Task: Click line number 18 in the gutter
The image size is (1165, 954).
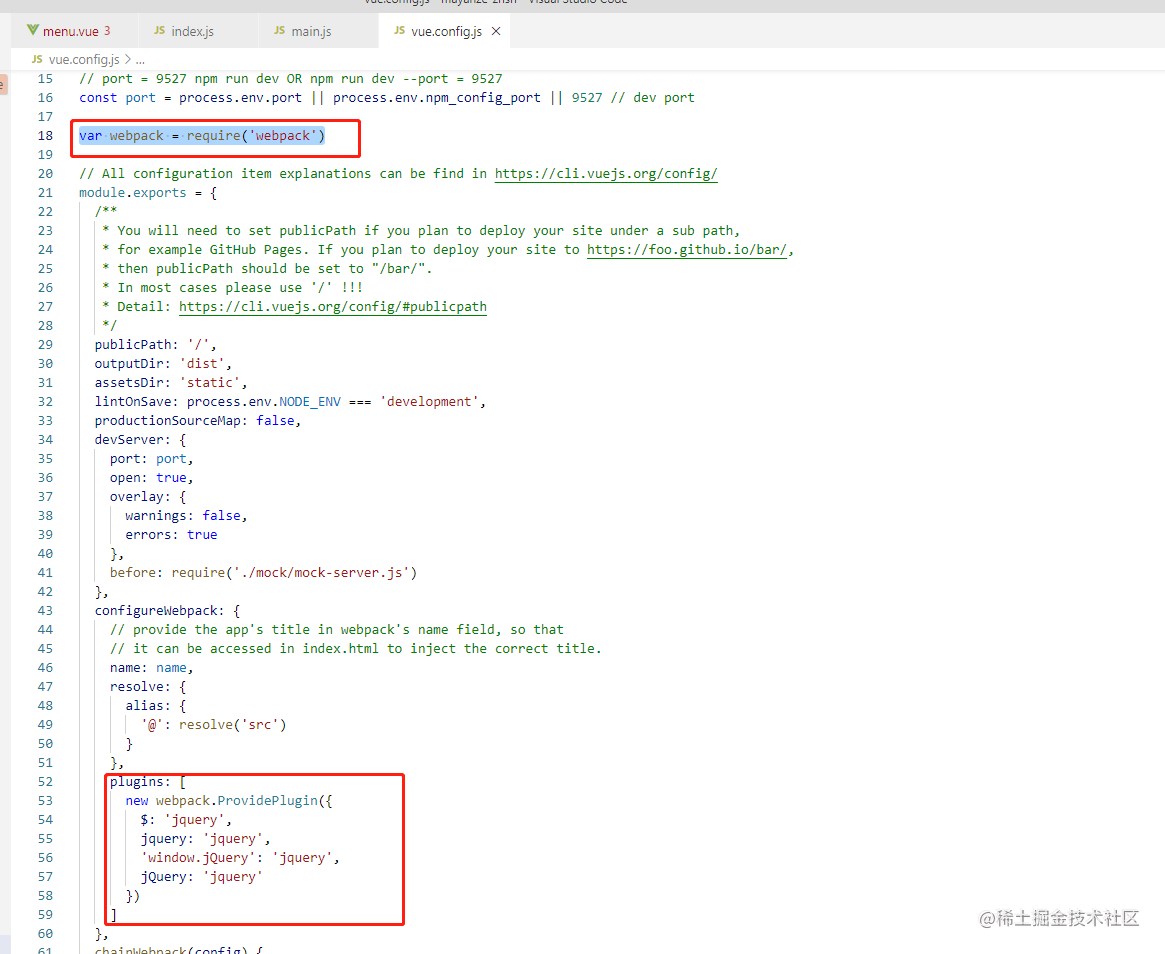Action: click(45, 135)
